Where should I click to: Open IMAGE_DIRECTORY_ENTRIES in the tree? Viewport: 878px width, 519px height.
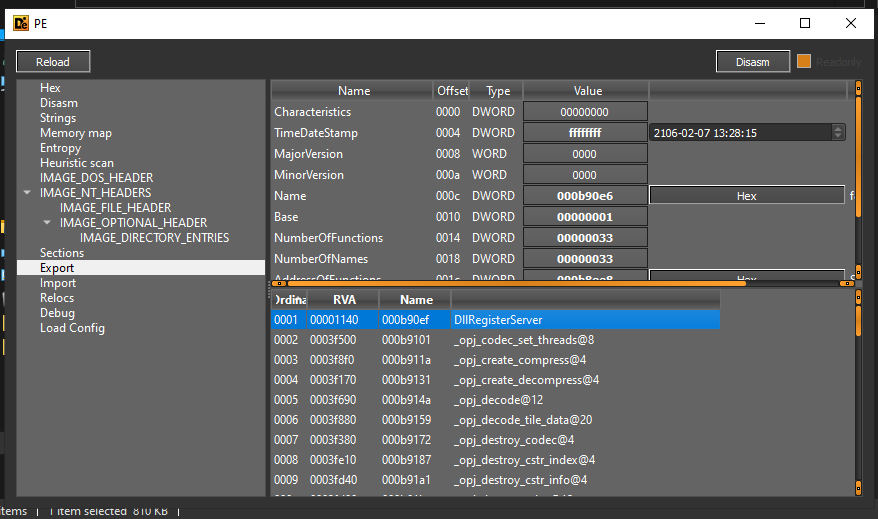tap(155, 238)
